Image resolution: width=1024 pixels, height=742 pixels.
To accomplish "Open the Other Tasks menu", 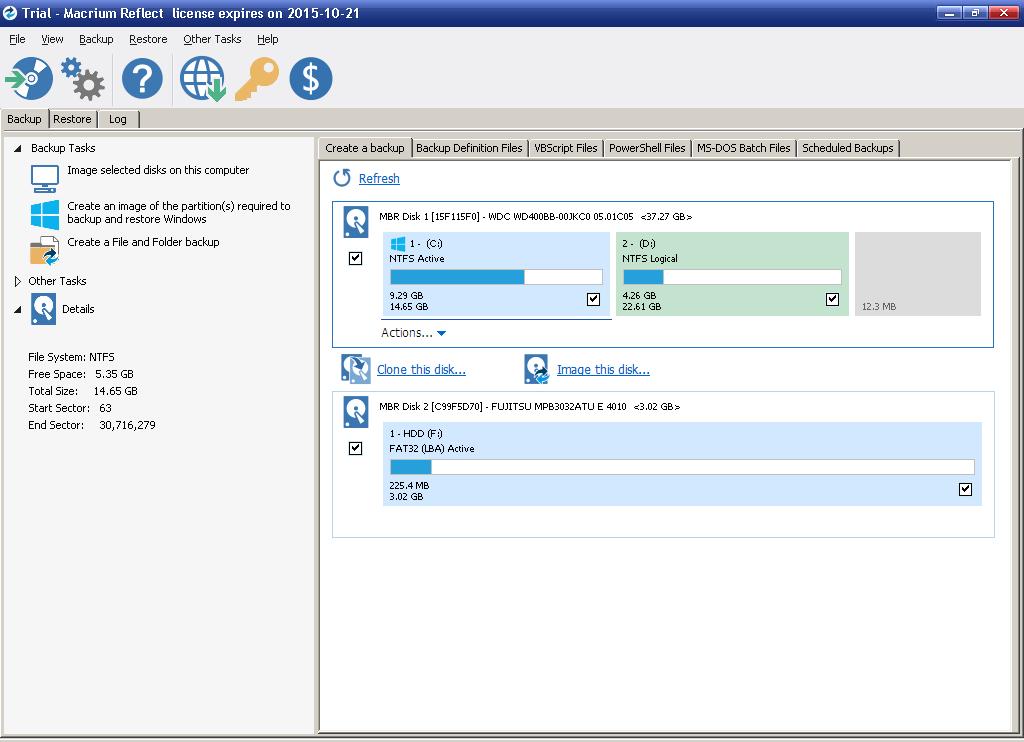I will pos(212,39).
